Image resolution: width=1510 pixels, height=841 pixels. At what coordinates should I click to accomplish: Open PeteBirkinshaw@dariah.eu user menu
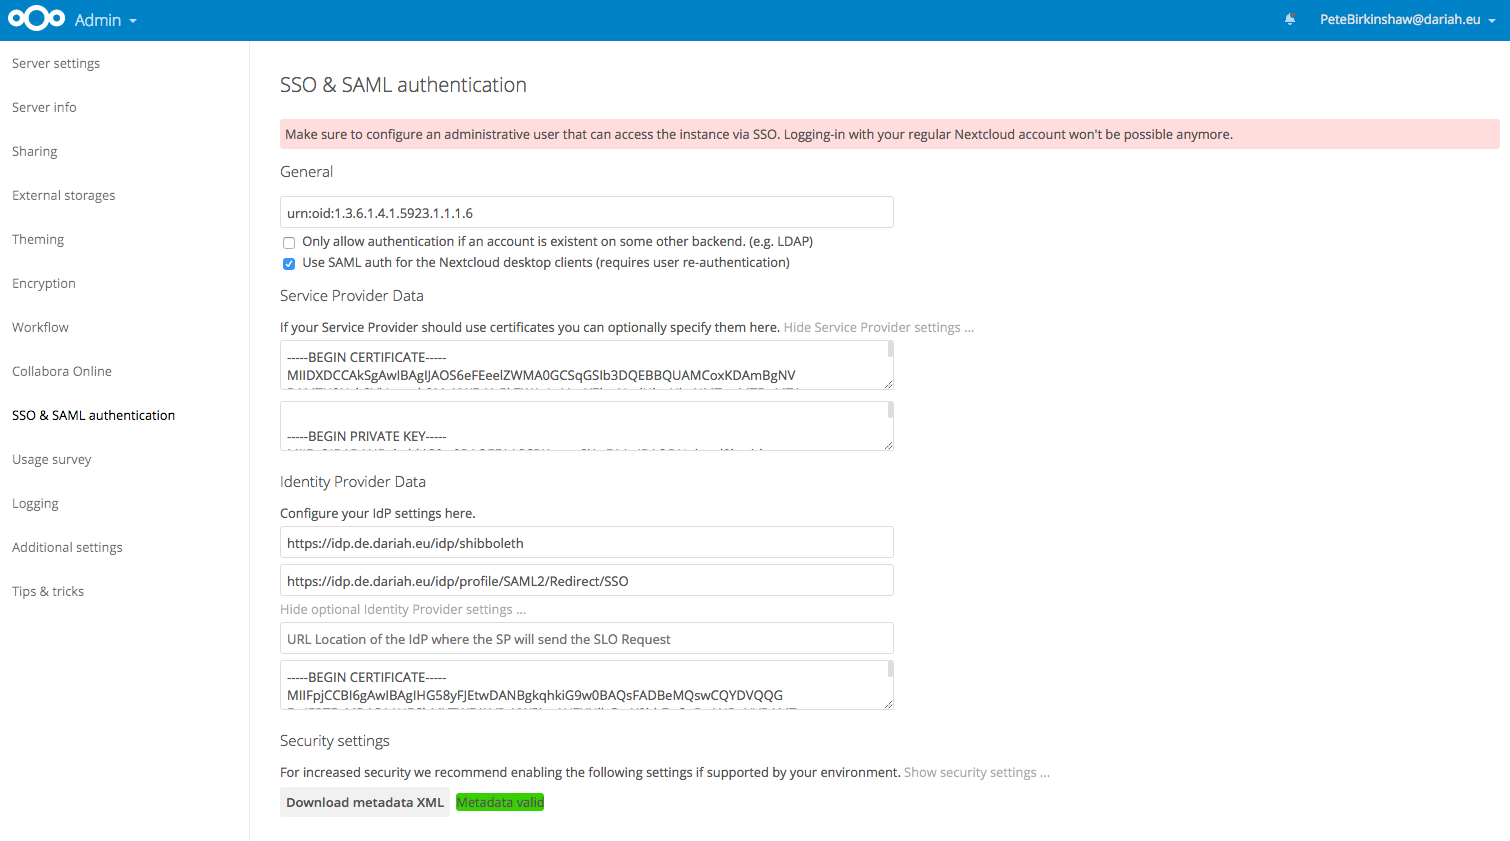coord(1407,19)
